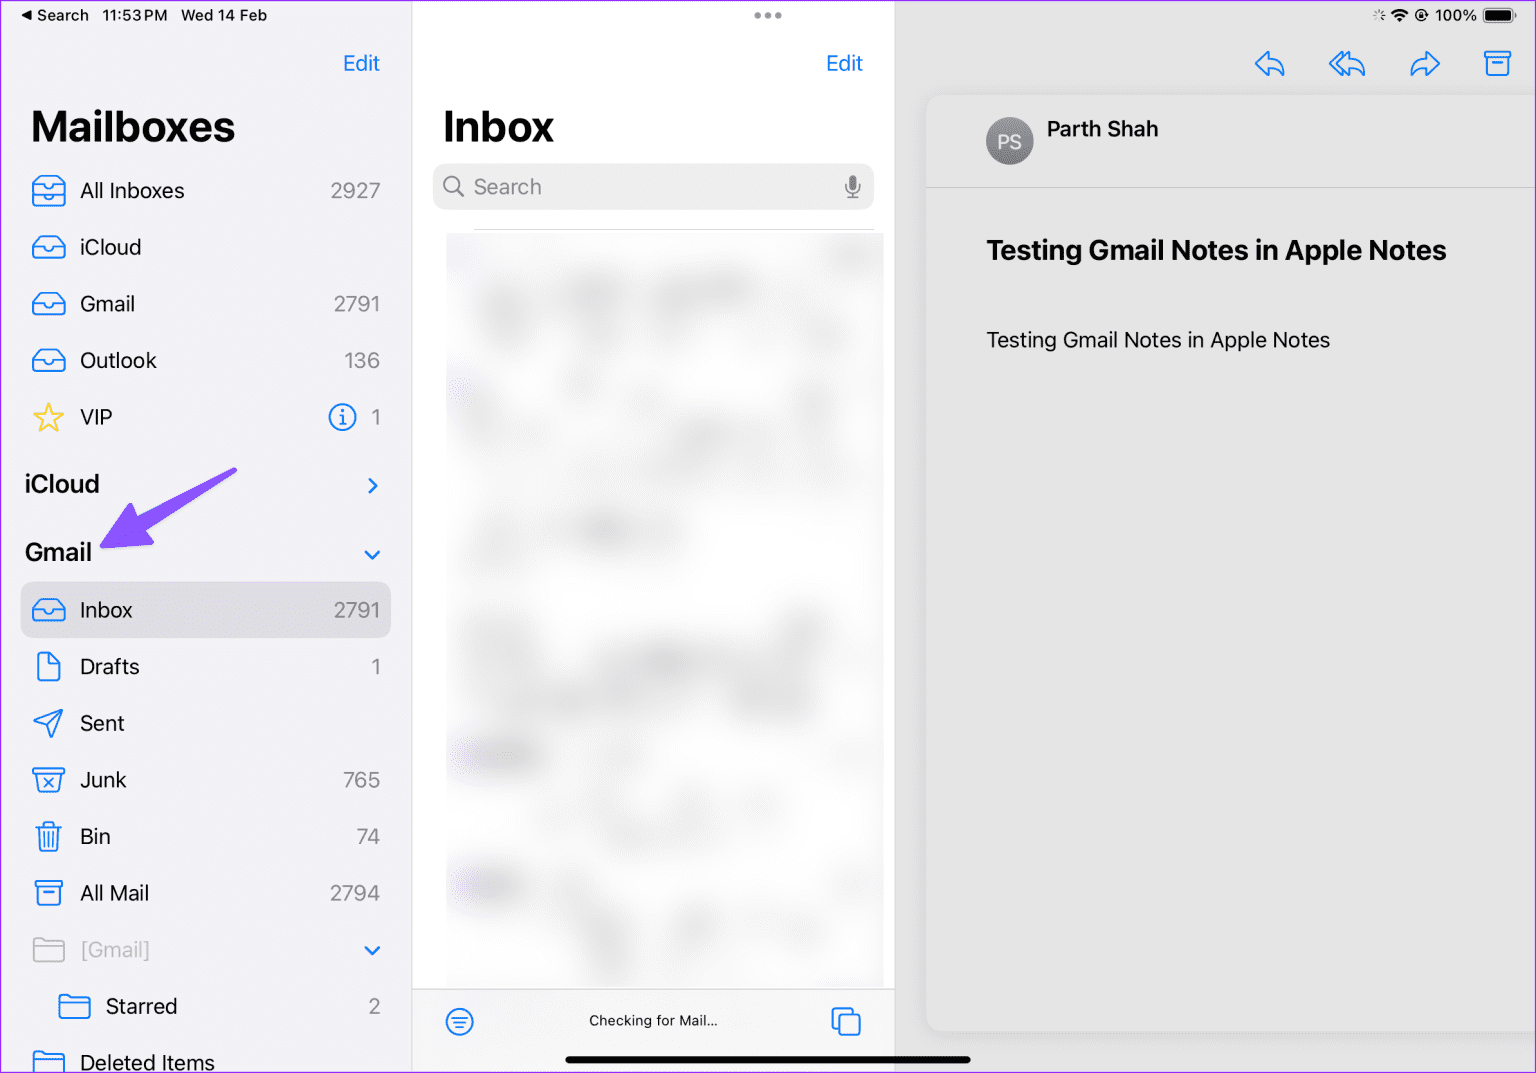Tap the compose windows icon in Inbox footer
The height and width of the screenshot is (1073, 1536).
pos(846,1021)
